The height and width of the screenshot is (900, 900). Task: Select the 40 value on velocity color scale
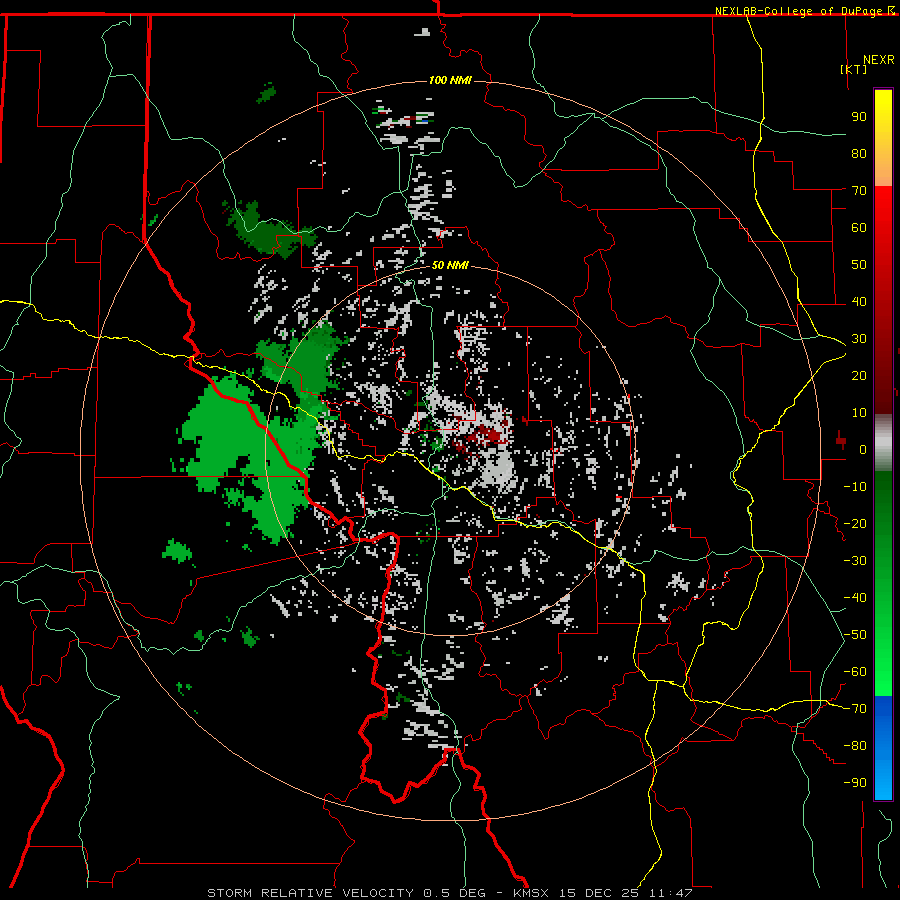click(x=859, y=301)
